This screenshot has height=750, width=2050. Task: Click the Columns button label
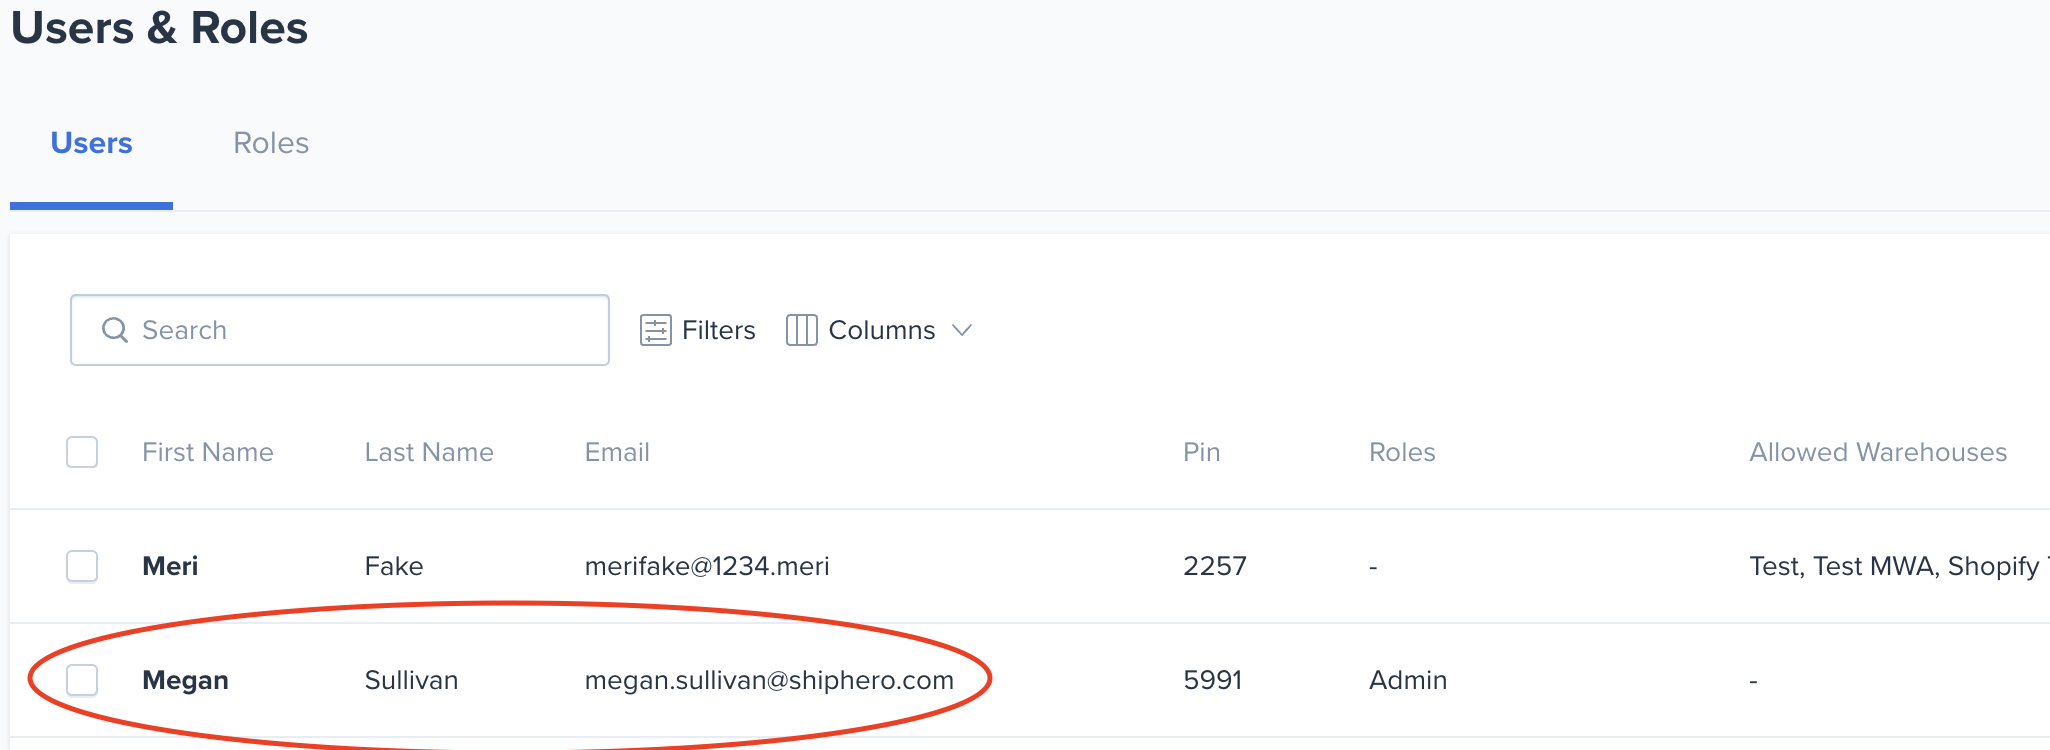pos(881,330)
